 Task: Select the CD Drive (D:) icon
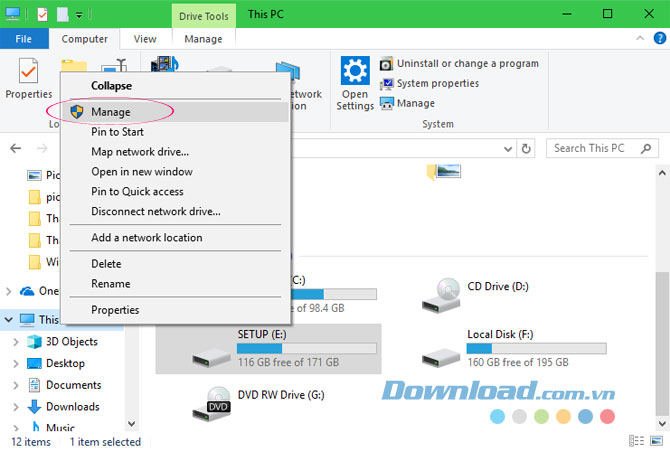coord(441,295)
